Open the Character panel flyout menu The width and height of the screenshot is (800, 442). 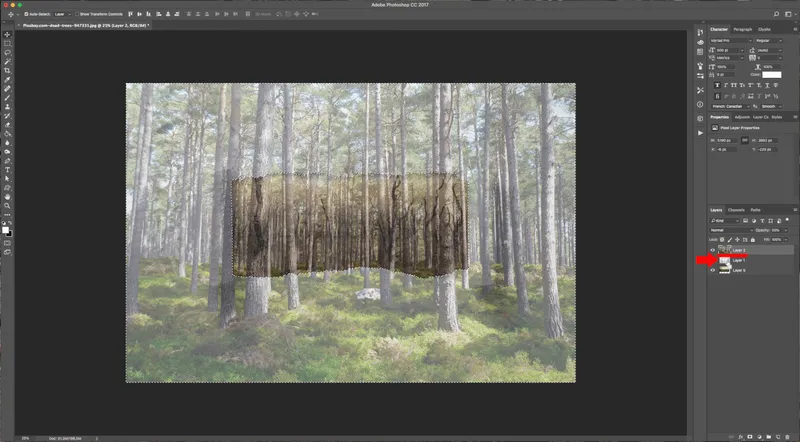click(794, 29)
